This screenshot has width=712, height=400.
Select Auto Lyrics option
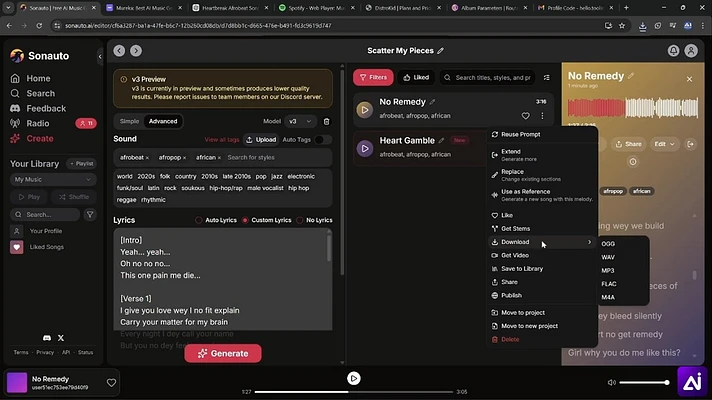[216, 220]
